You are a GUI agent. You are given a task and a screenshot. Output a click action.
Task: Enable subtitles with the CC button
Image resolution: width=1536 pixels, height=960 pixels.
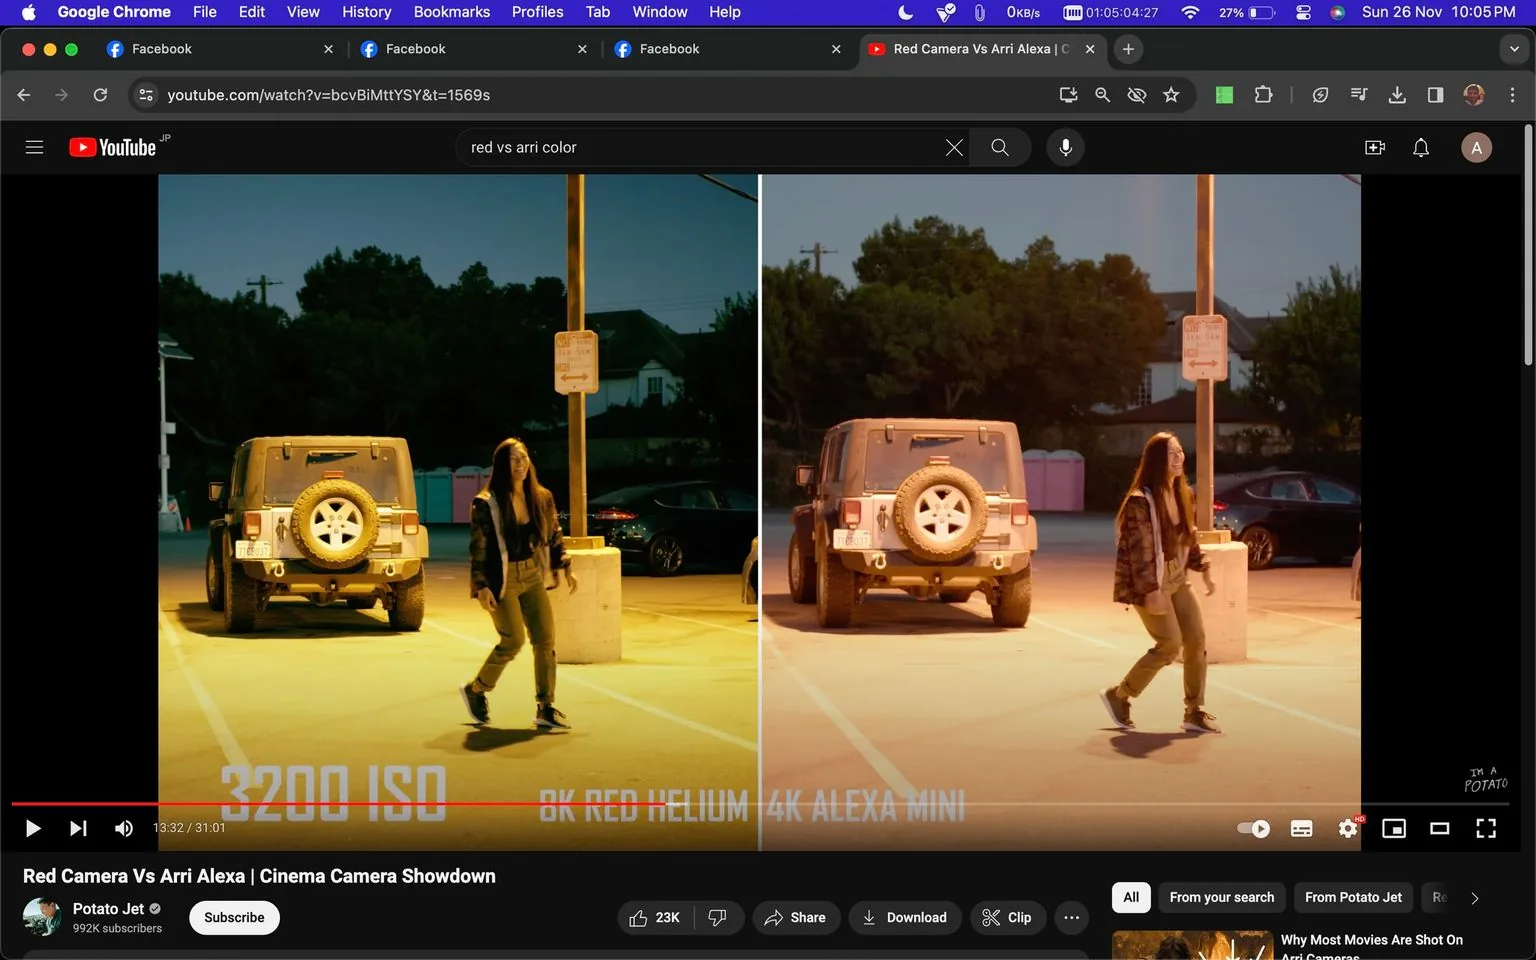tap(1301, 828)
